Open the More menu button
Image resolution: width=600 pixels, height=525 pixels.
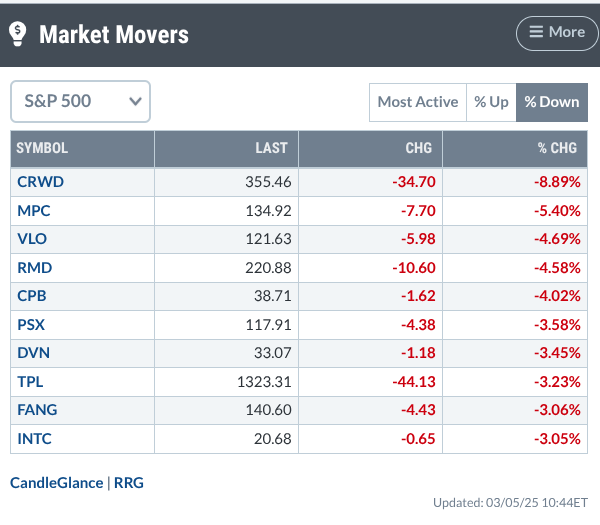click(557, 33)
